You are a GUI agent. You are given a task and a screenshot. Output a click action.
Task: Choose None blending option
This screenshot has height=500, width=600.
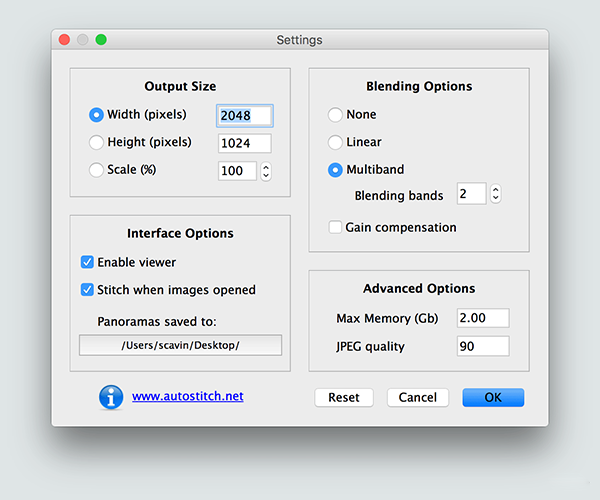(335, 115)
